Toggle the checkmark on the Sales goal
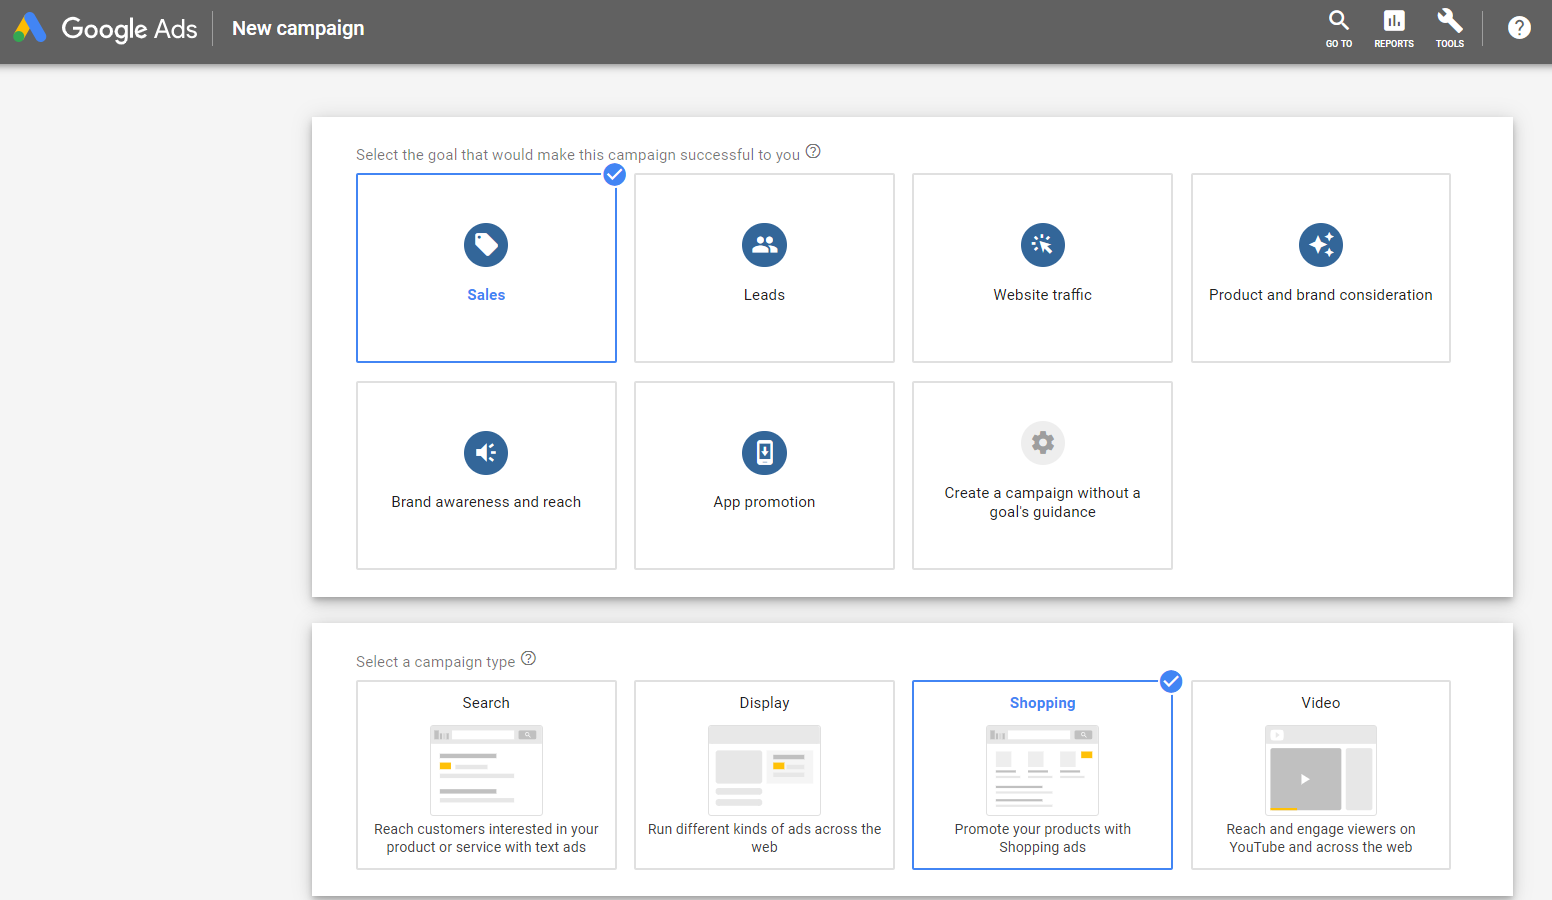Screen dimensions: 1552x900 tap(614, 175)
